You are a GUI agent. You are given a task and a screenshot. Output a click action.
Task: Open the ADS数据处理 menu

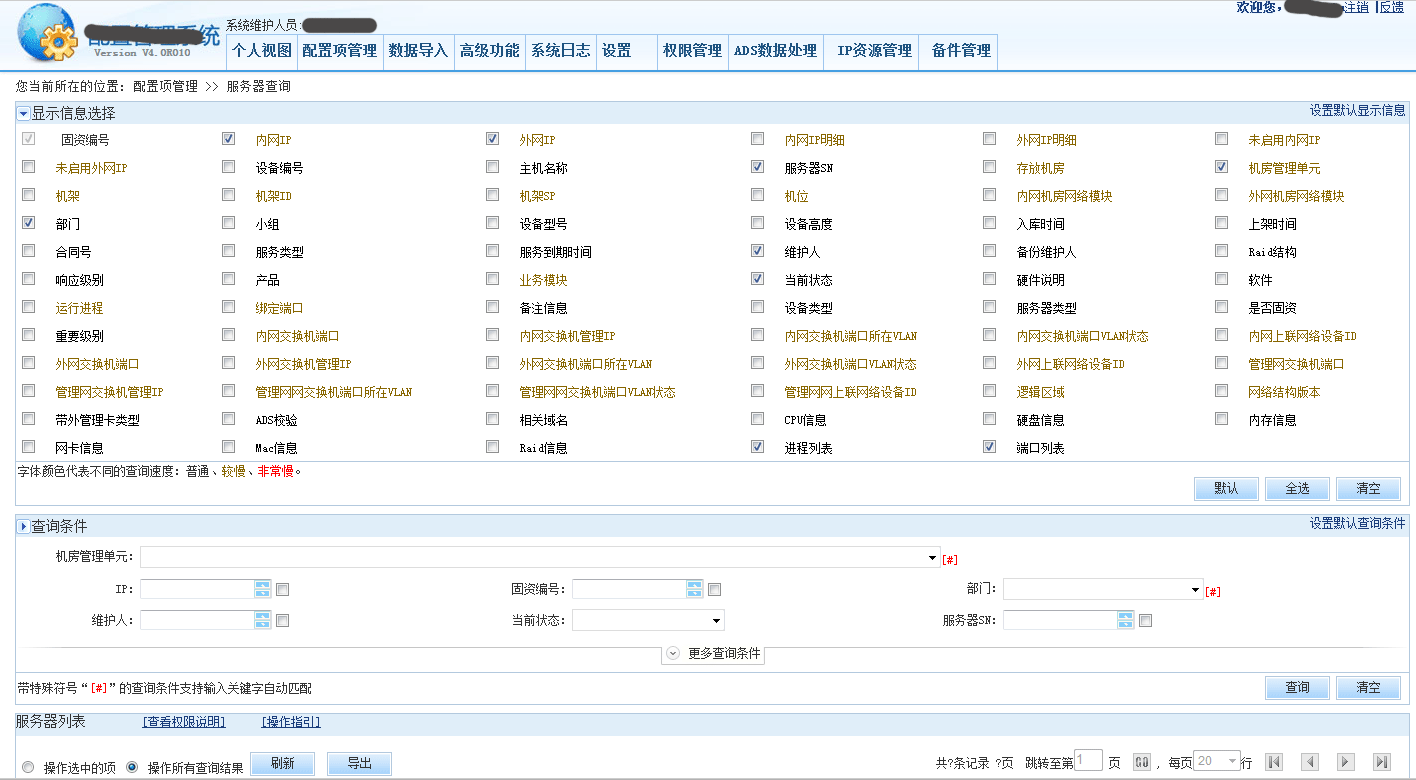coord(775,51)
